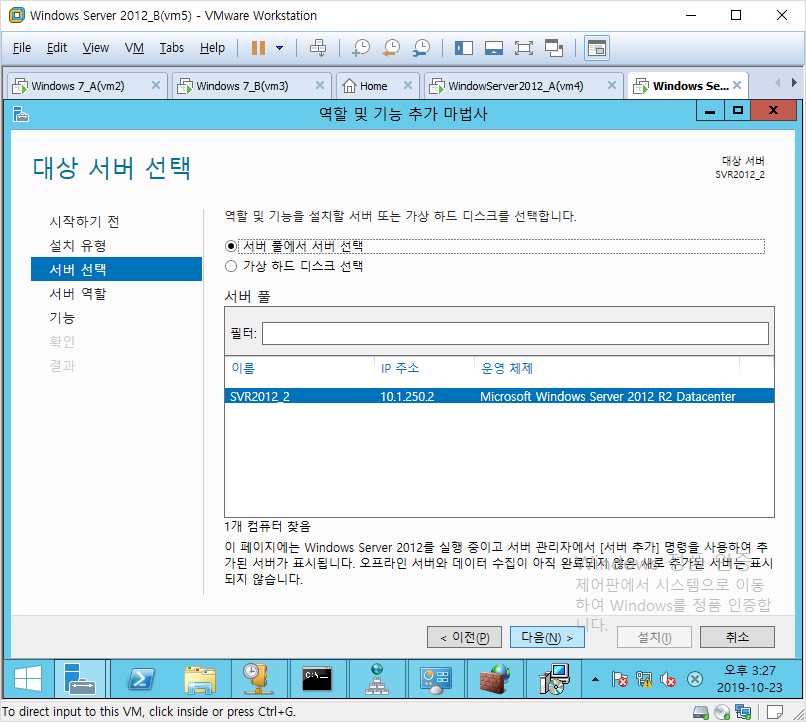This screenshot has height=722, width=806.
Task: Switch to WindowServer2012_A(vm4) tab
Action: point(516,86)
